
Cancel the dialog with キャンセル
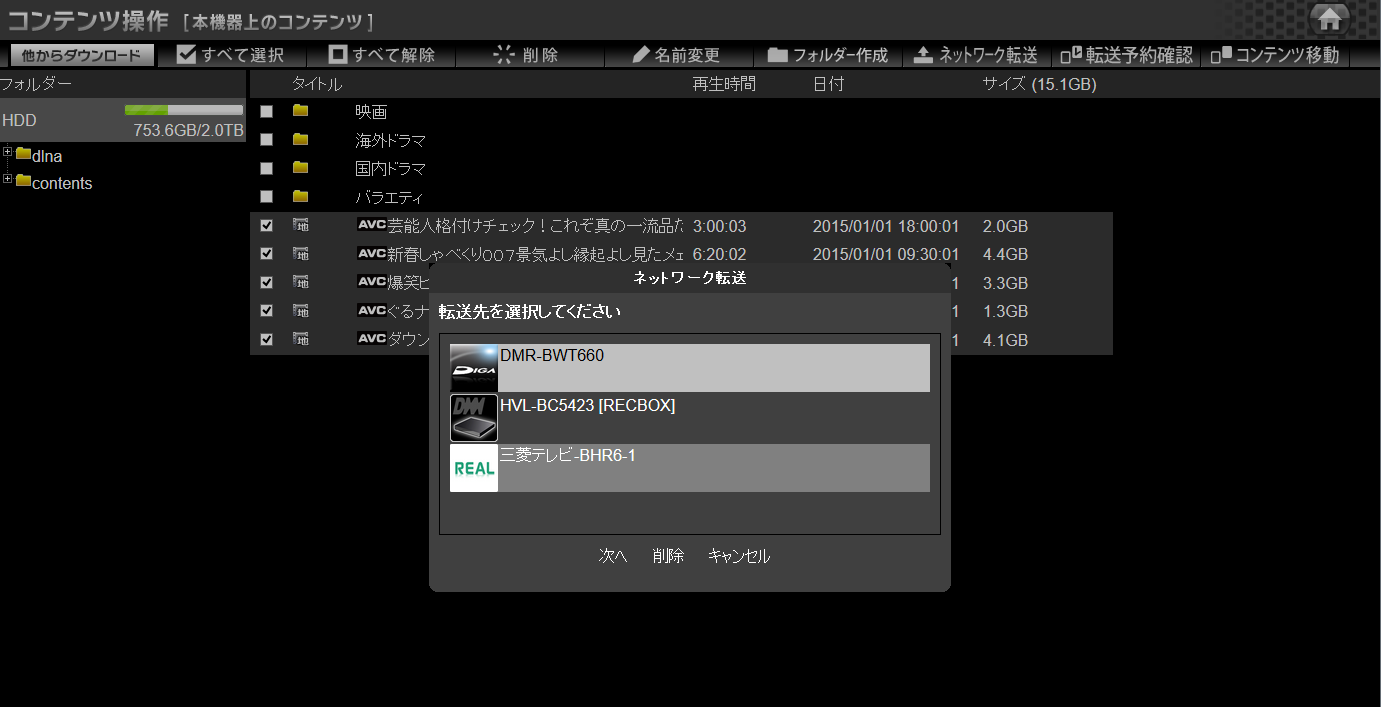coord(737,556)
